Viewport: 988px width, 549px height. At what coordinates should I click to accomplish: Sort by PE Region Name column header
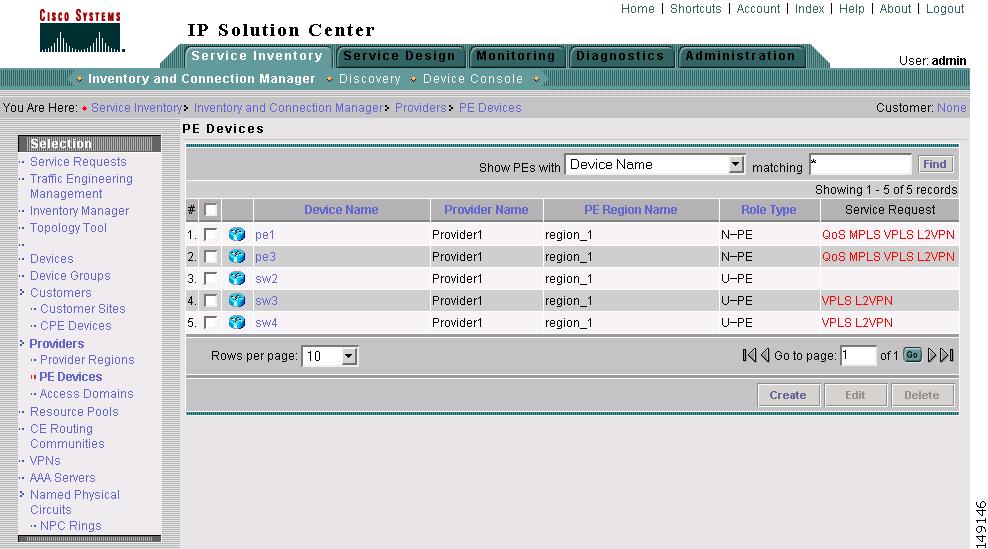pyautogui.click(x=631, y=210)
